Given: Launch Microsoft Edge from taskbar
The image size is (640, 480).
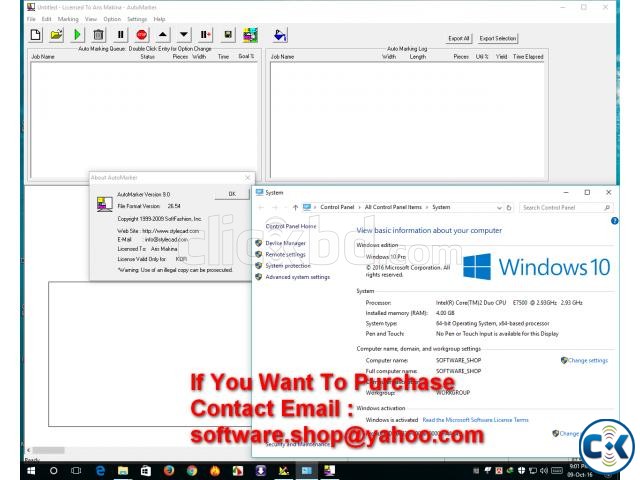Looking at the screenshot, I should point(100,471).
